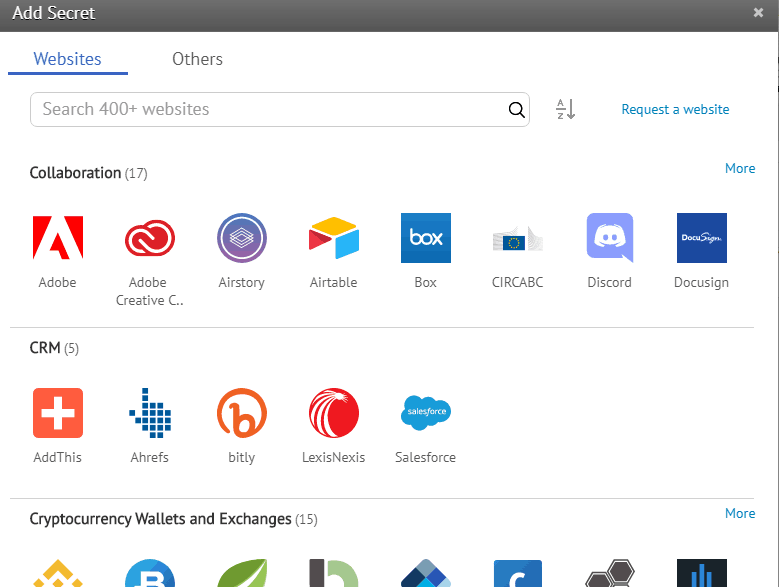Screen dimensions: 779x587
Task: Click the Discord label
Action: coord(610,283)
